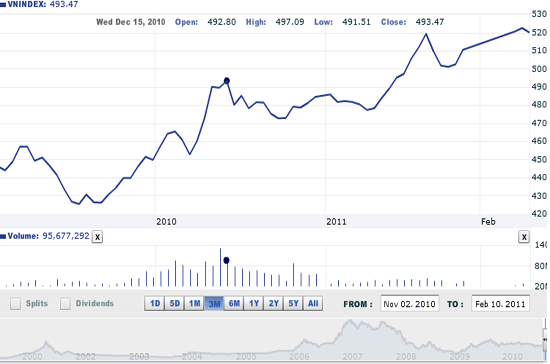The width and height of the screenshot is (550, 364).
Task: Select the 1M time range
Action: click(194, 303)
